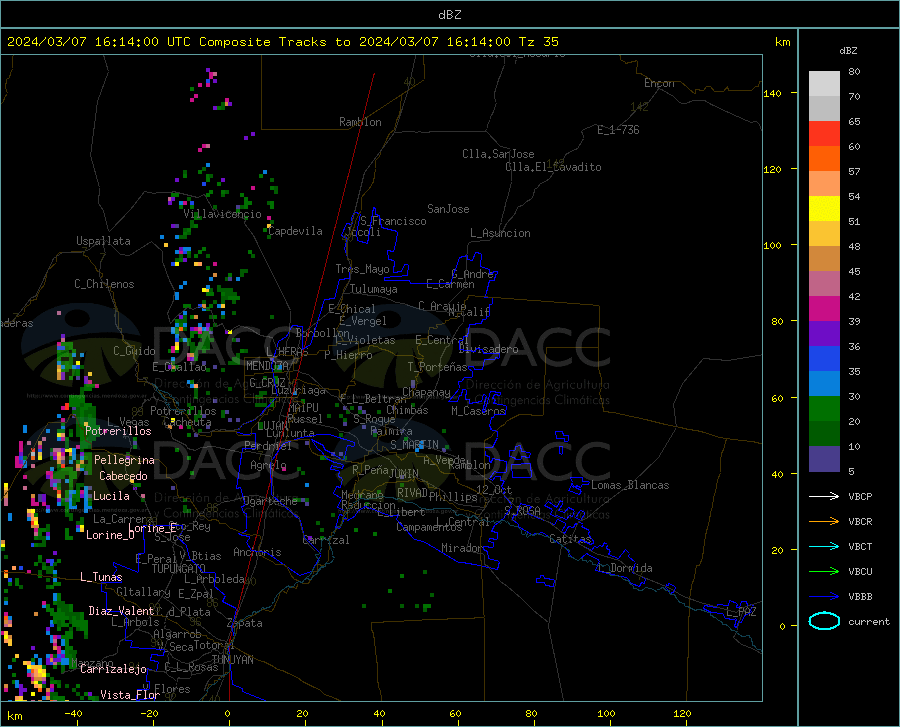This screenshot has width=900, height=727.
Task: Click the Divisadero label on map
Action: pos(488,349)
